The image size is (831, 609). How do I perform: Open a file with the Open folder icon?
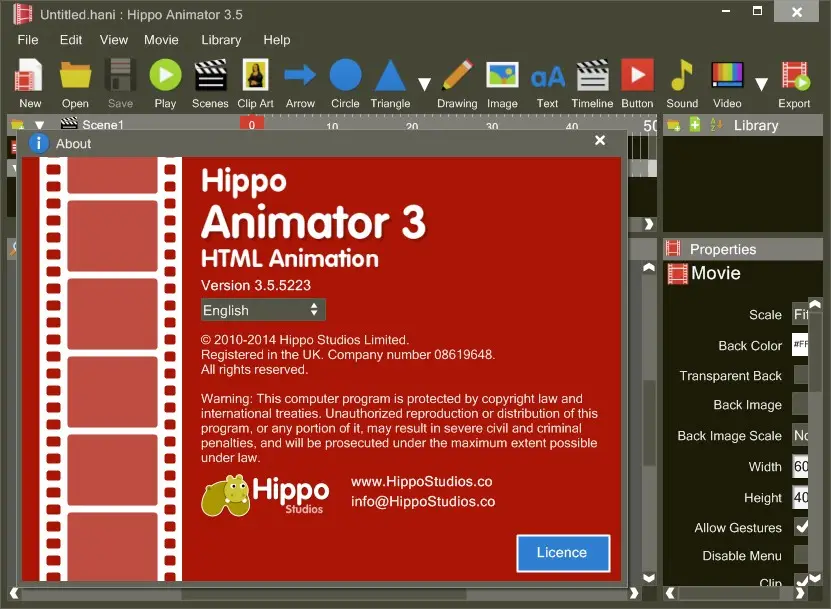75,83
